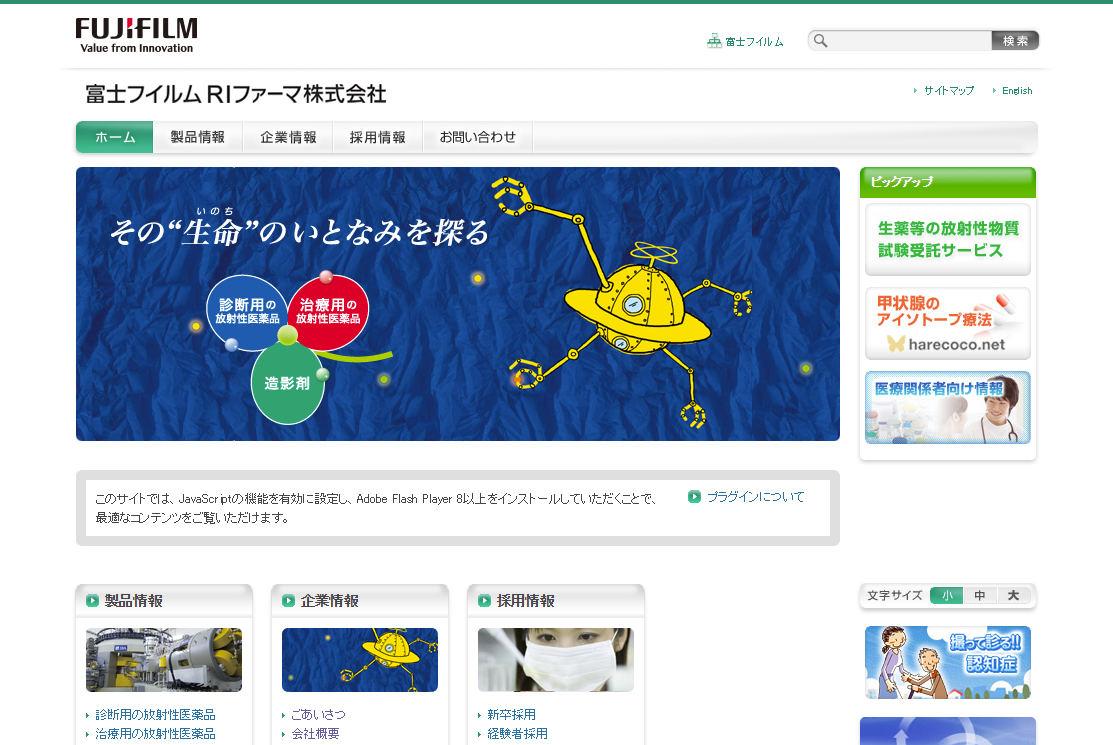Viewport: 1113px width, 745px height.
Task: Set text size to 大
Action: [x=1014, y=595]
